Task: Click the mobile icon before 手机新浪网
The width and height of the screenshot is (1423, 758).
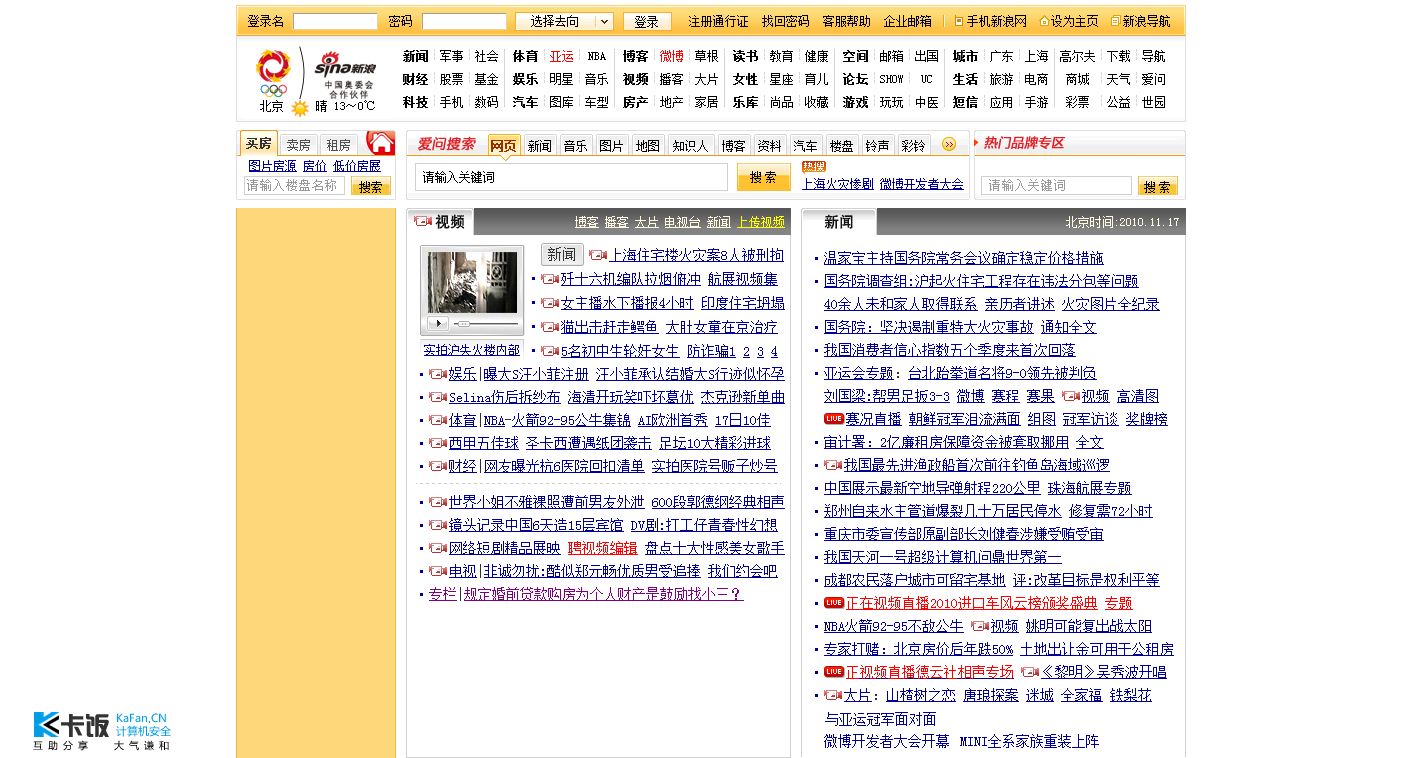Action: pos(958,21)
